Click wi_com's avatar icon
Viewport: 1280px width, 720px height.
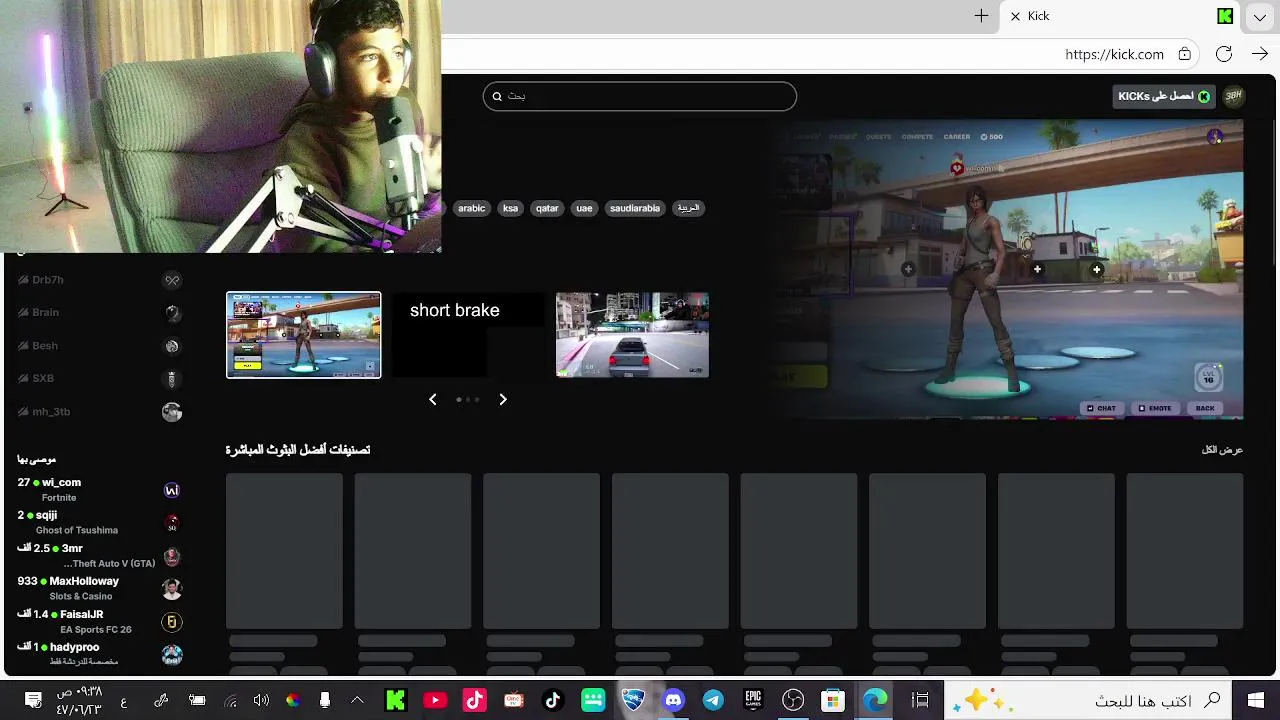coord(172,490)
